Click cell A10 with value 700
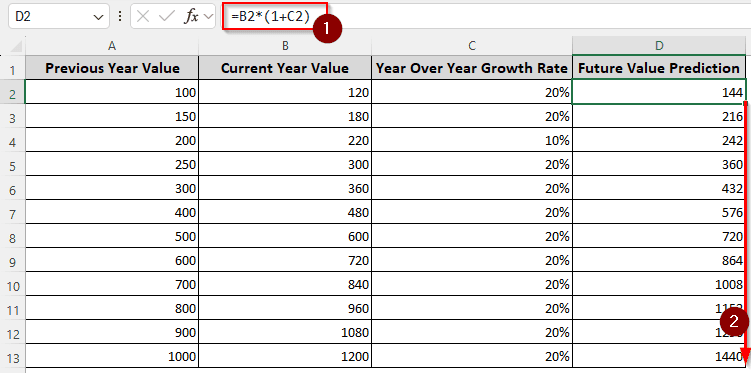751x373 pixels. [112, 285]
